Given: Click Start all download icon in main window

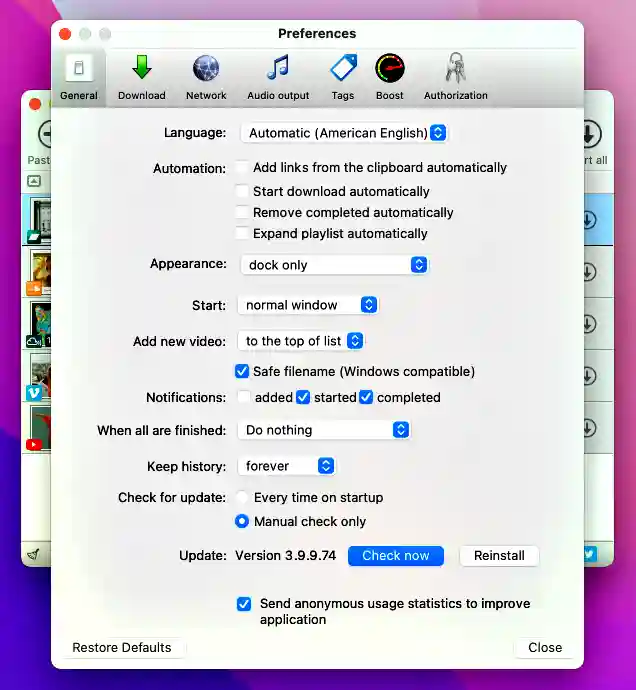Looking at the screenshot, I should [592, 134].
